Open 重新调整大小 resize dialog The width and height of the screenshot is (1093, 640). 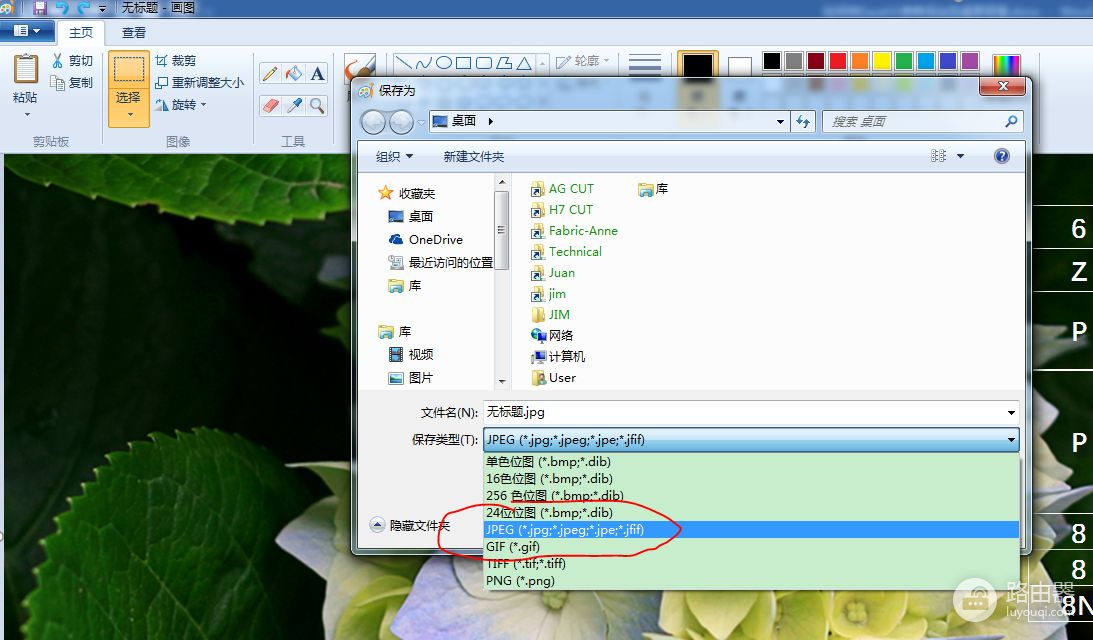click(199, 82)
